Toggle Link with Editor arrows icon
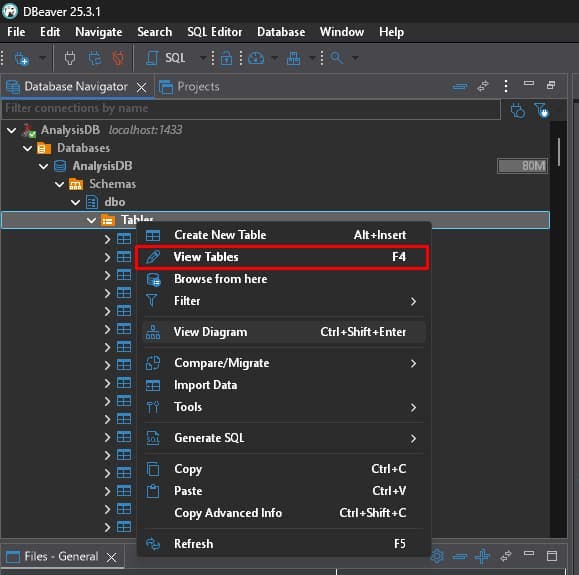The image size is (579, 575). (483, 86)
